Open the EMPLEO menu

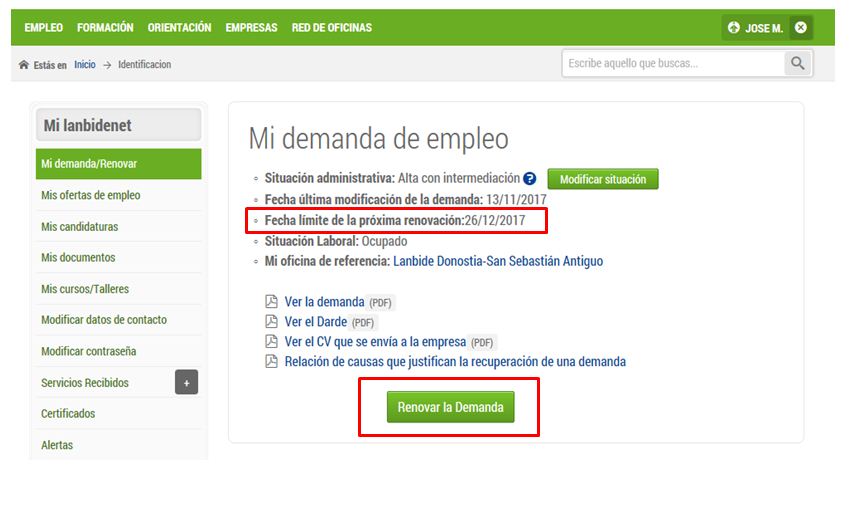tap(44, 28)
